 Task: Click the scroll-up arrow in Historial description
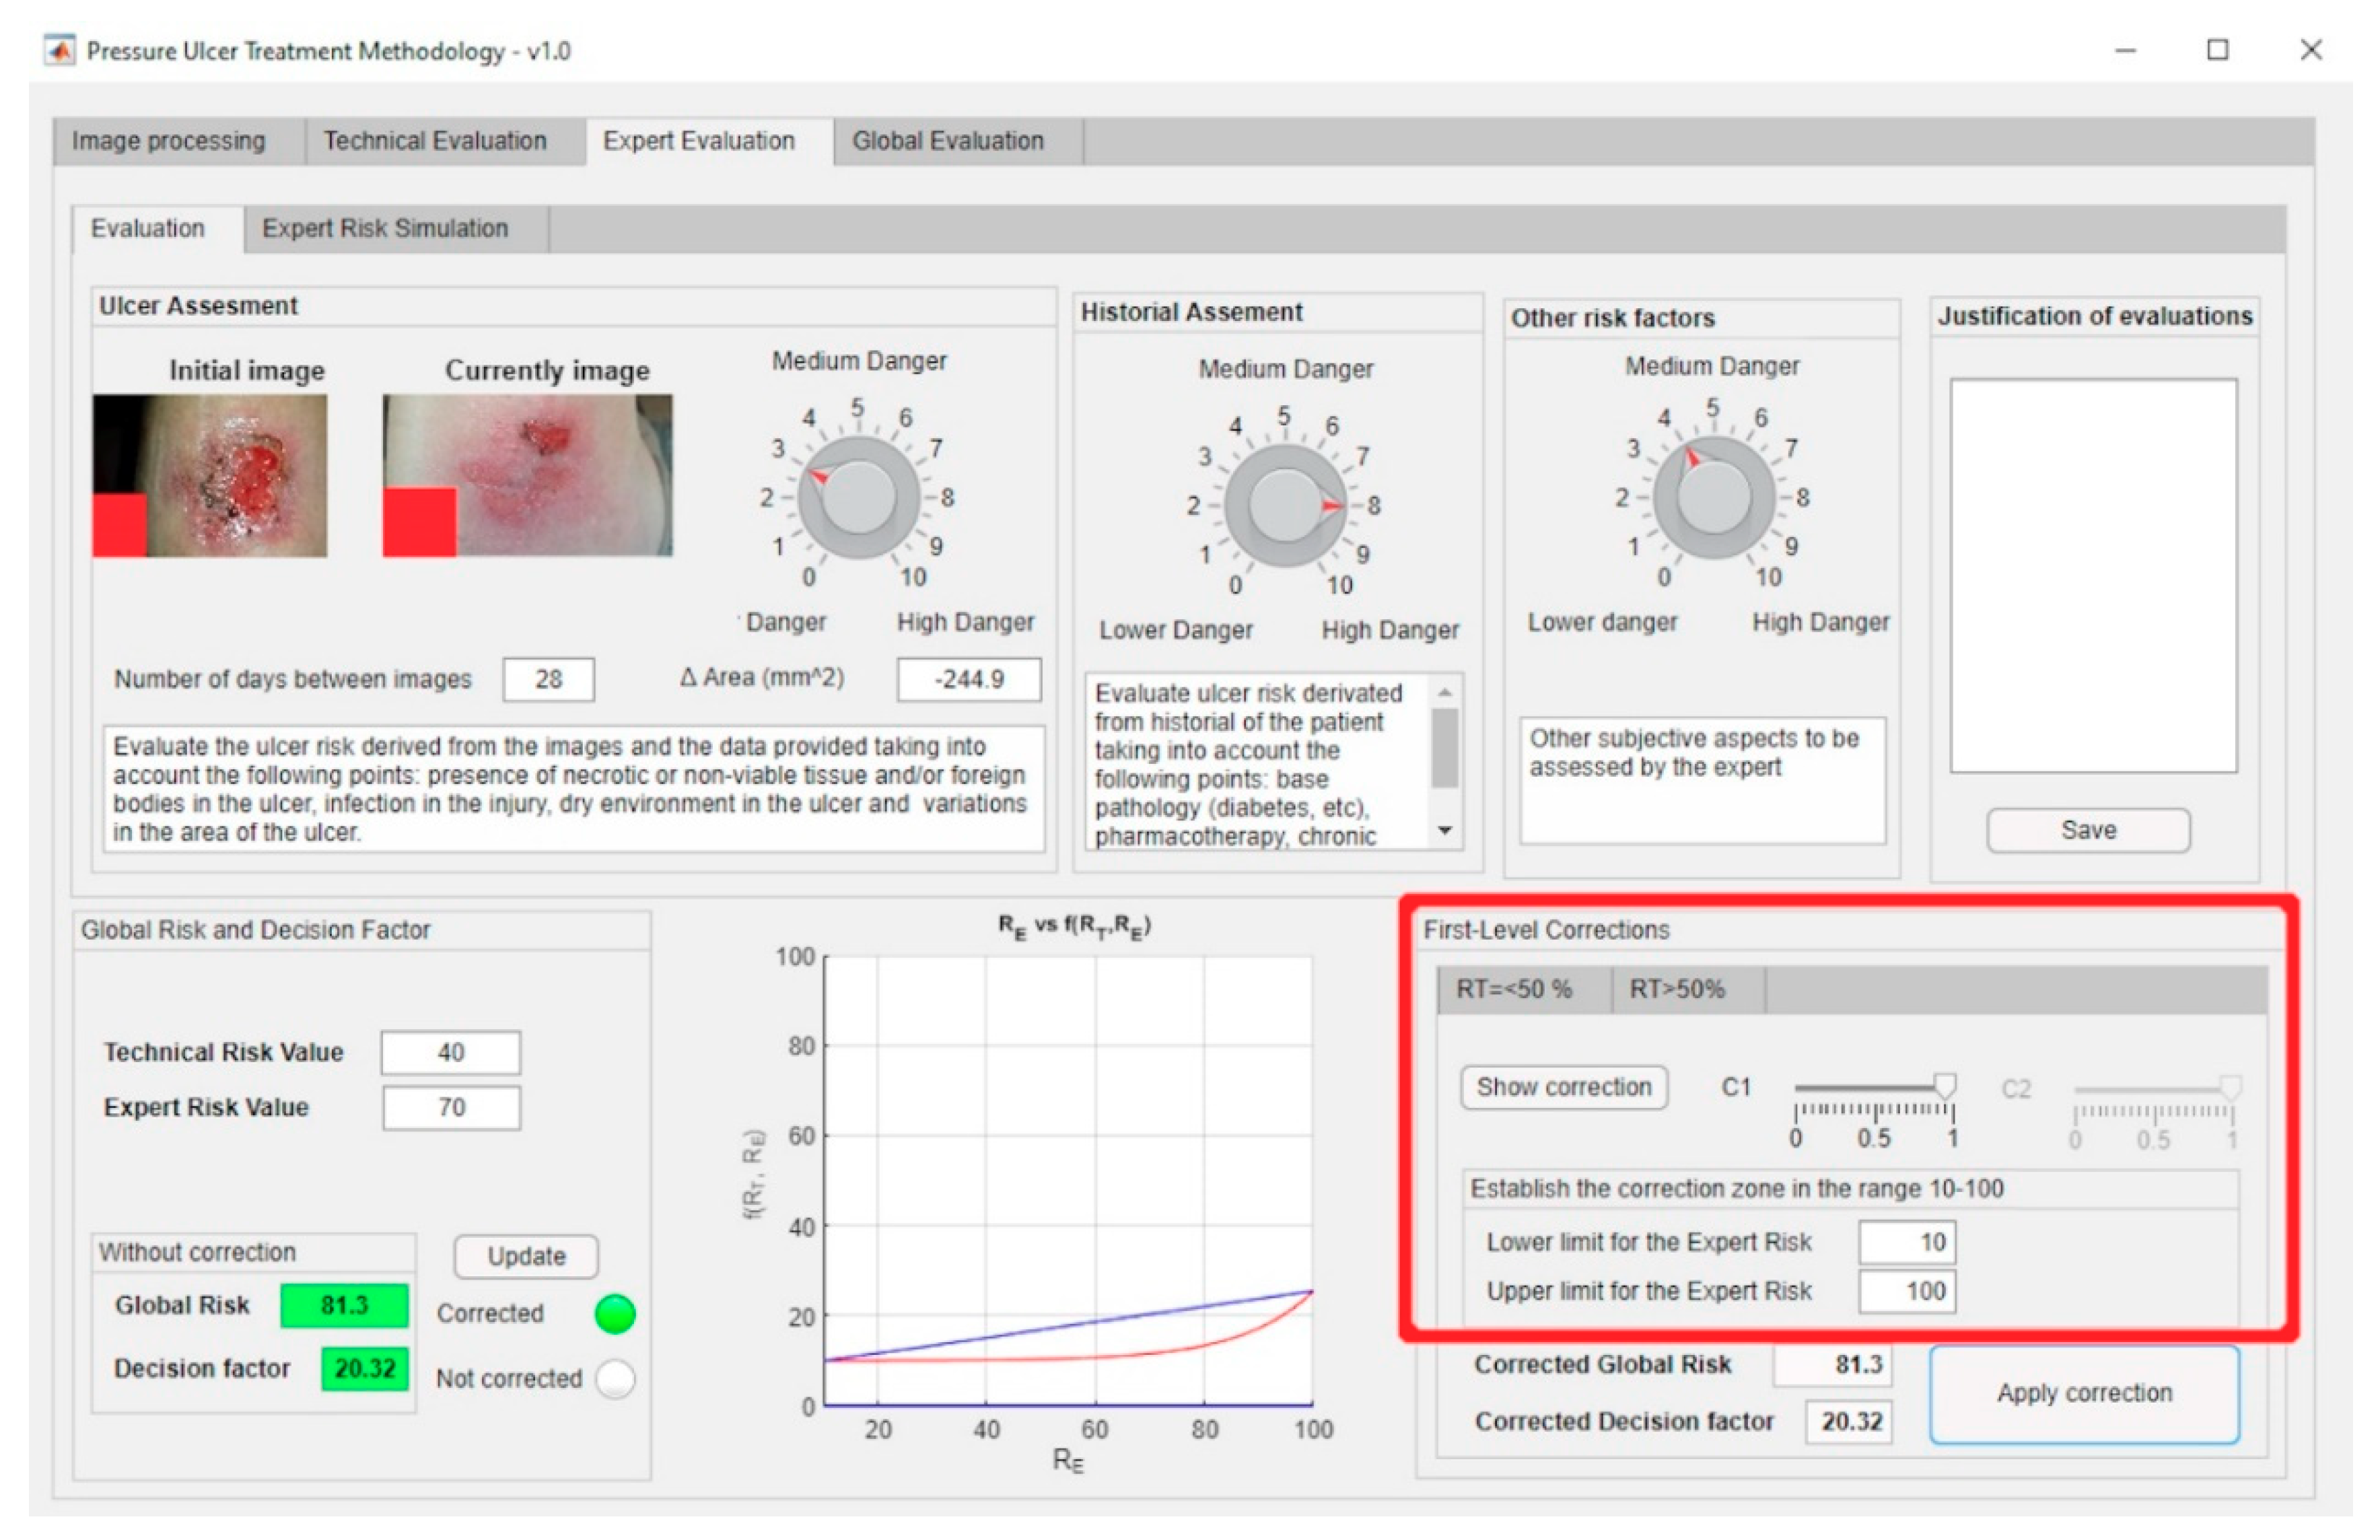[1445, 693]
